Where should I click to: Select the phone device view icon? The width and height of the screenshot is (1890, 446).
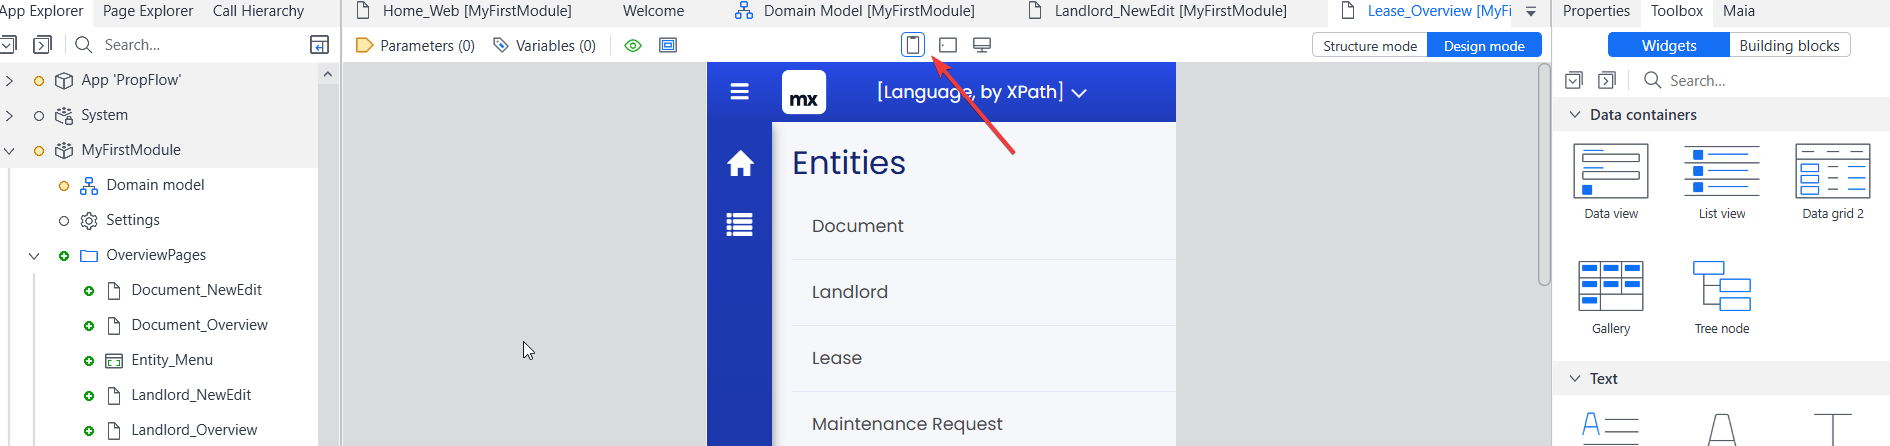913,45
